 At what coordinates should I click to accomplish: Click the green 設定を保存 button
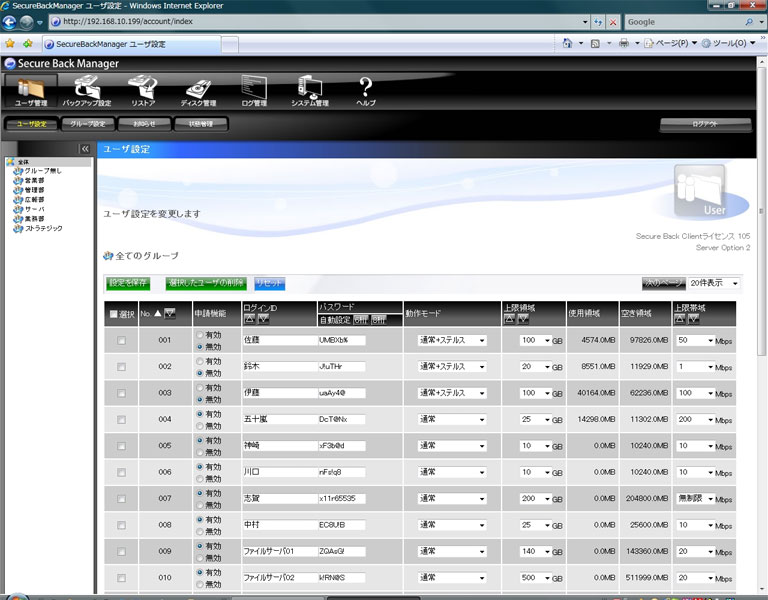tap(128, 284)
